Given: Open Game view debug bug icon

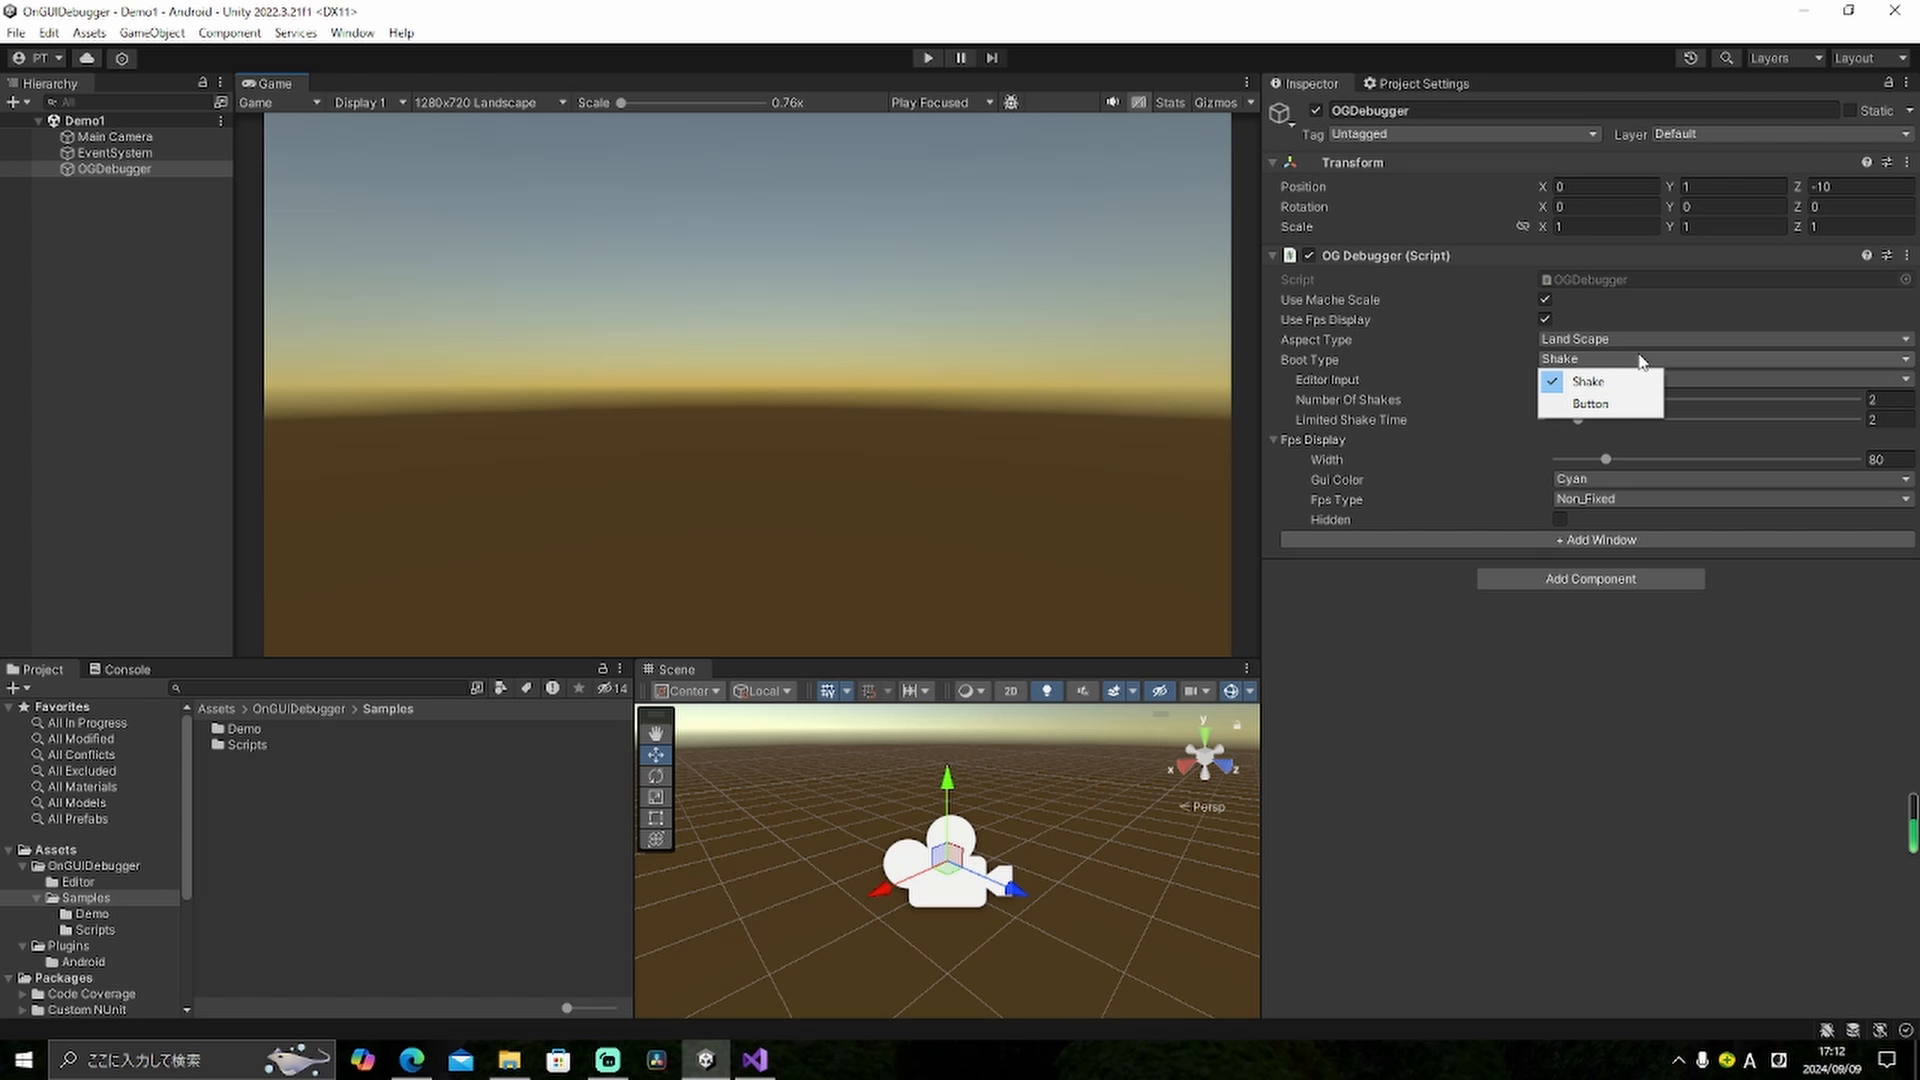Looking at the screenshot, I should point(1011,102).
